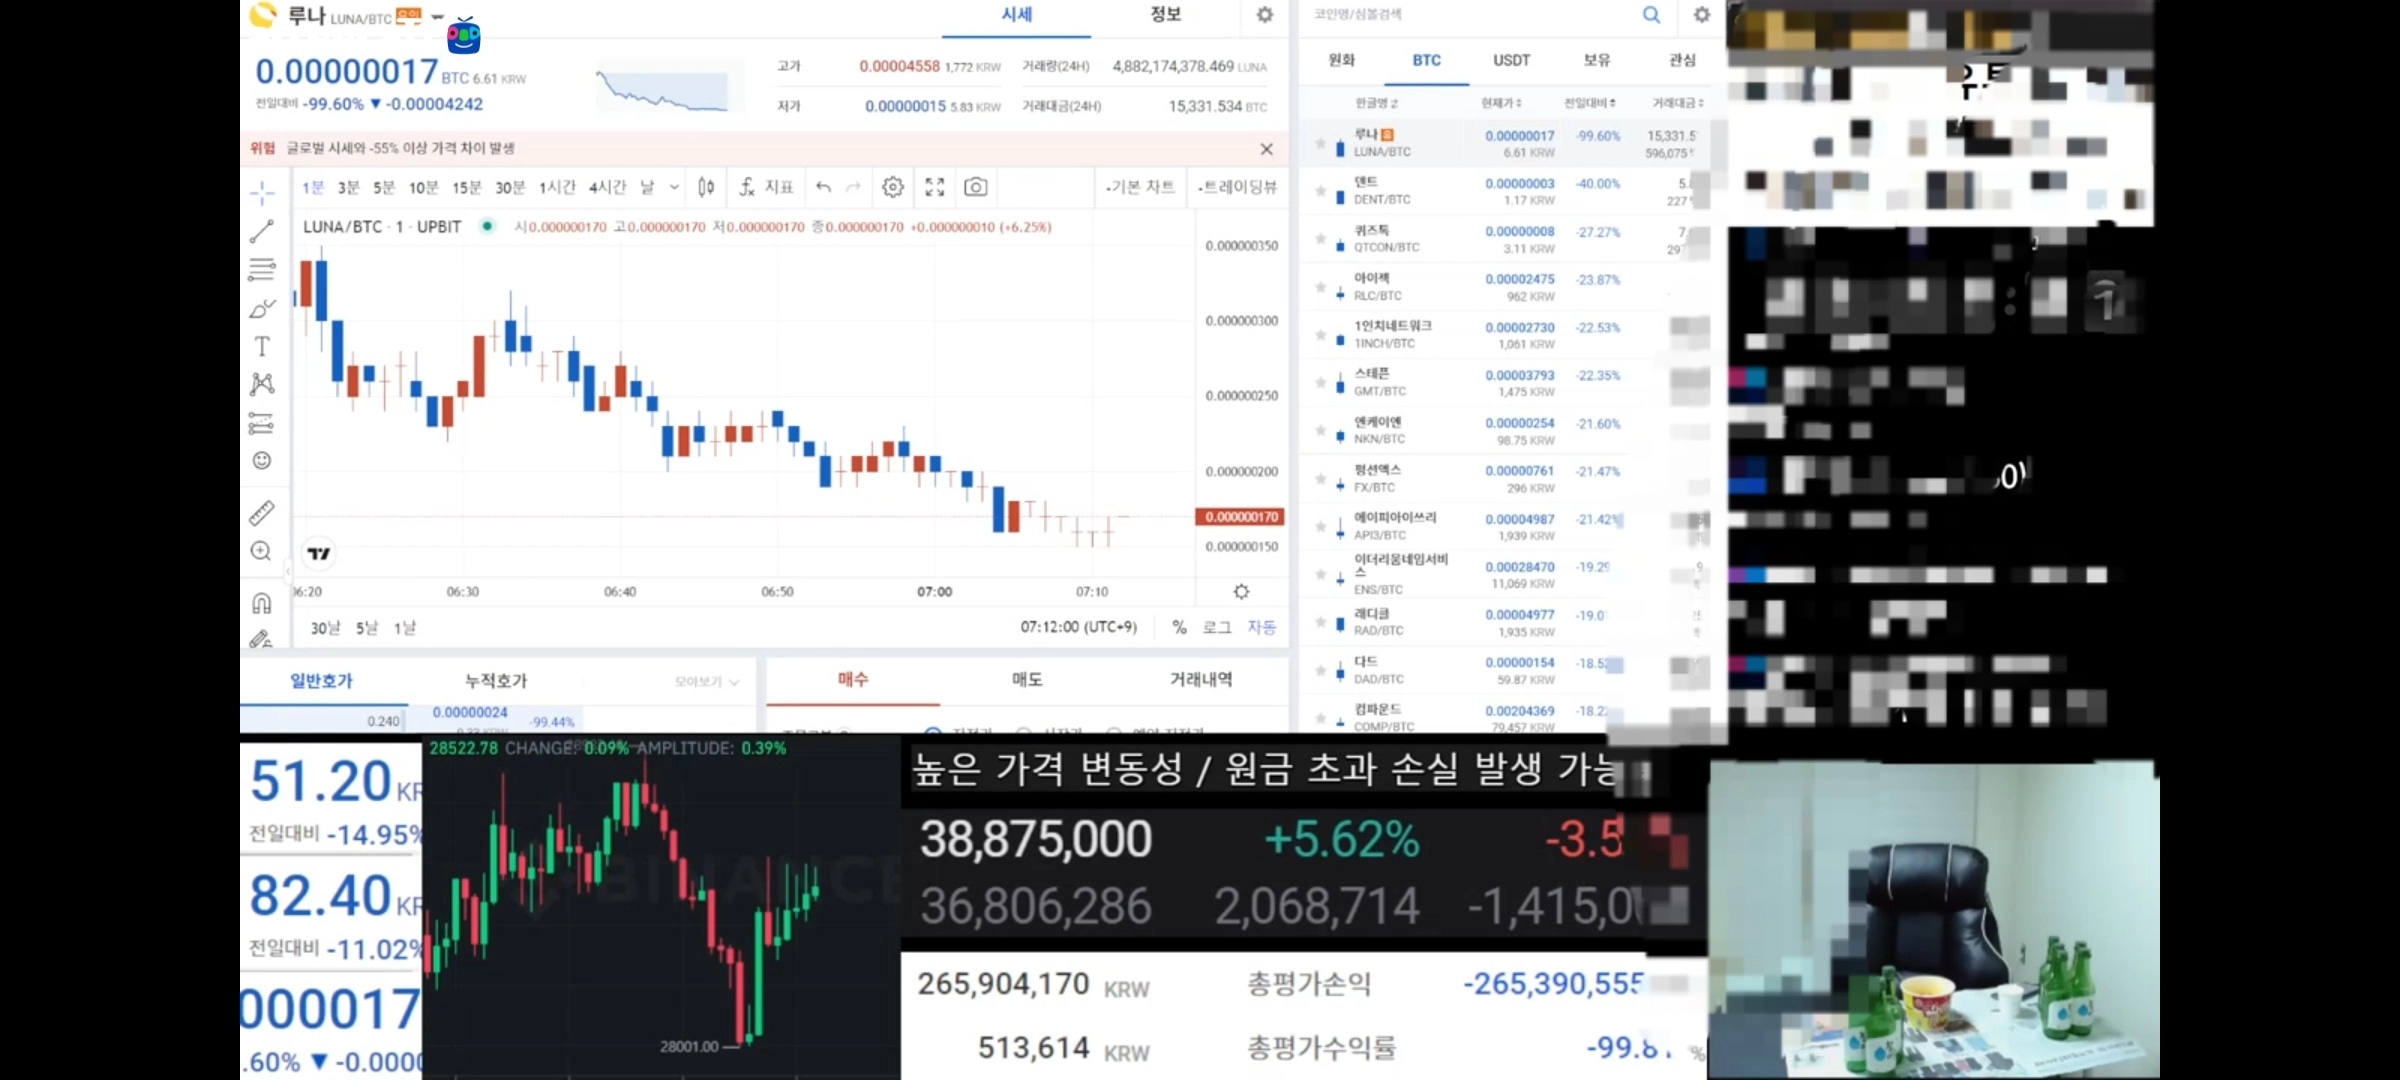
Task: Select the 관심 favorites tab
Action: pyautogui.click(x=1682, y=60)
